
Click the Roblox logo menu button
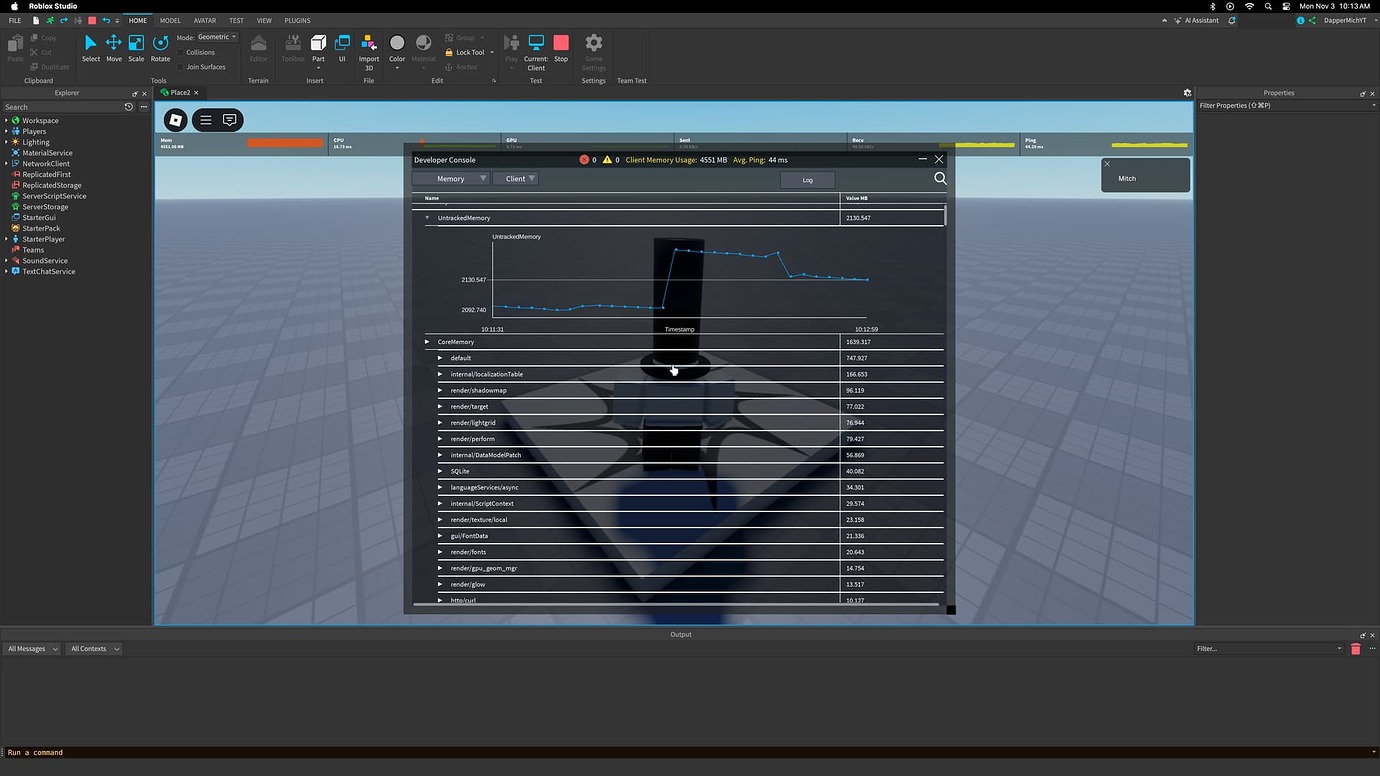tap(176, 120)
